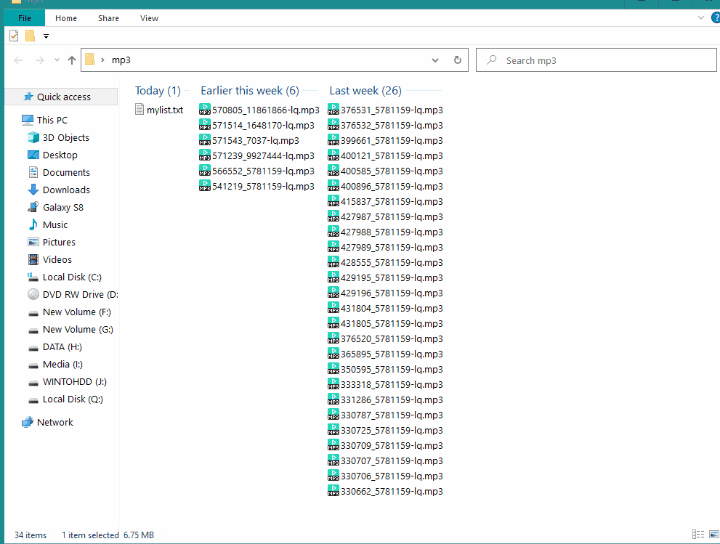Open the address bar history dropdown
Viewport: 720px width, 544px height.
tap(435, 60)
